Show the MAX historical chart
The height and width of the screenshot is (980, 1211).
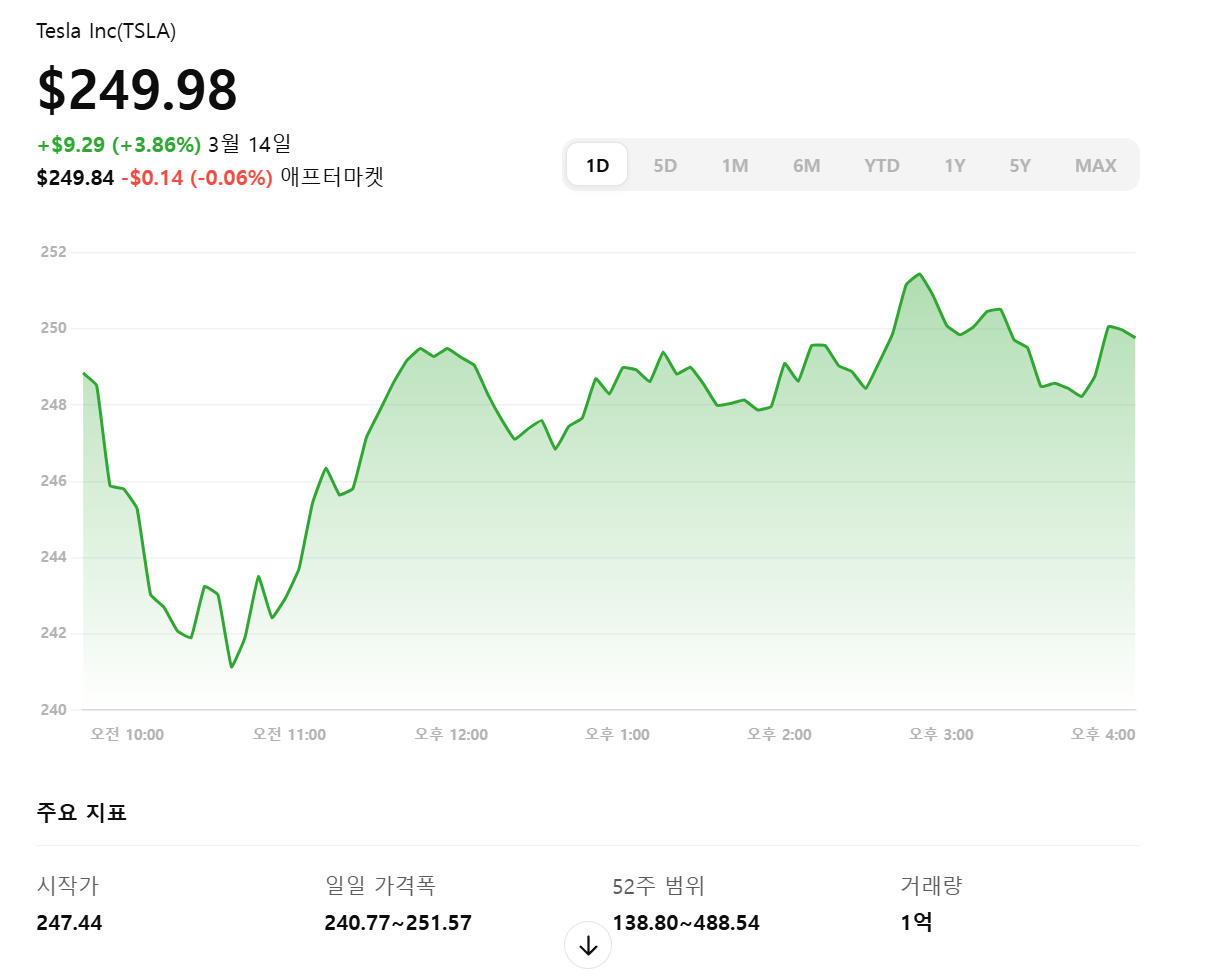[x=1095, y=165]
